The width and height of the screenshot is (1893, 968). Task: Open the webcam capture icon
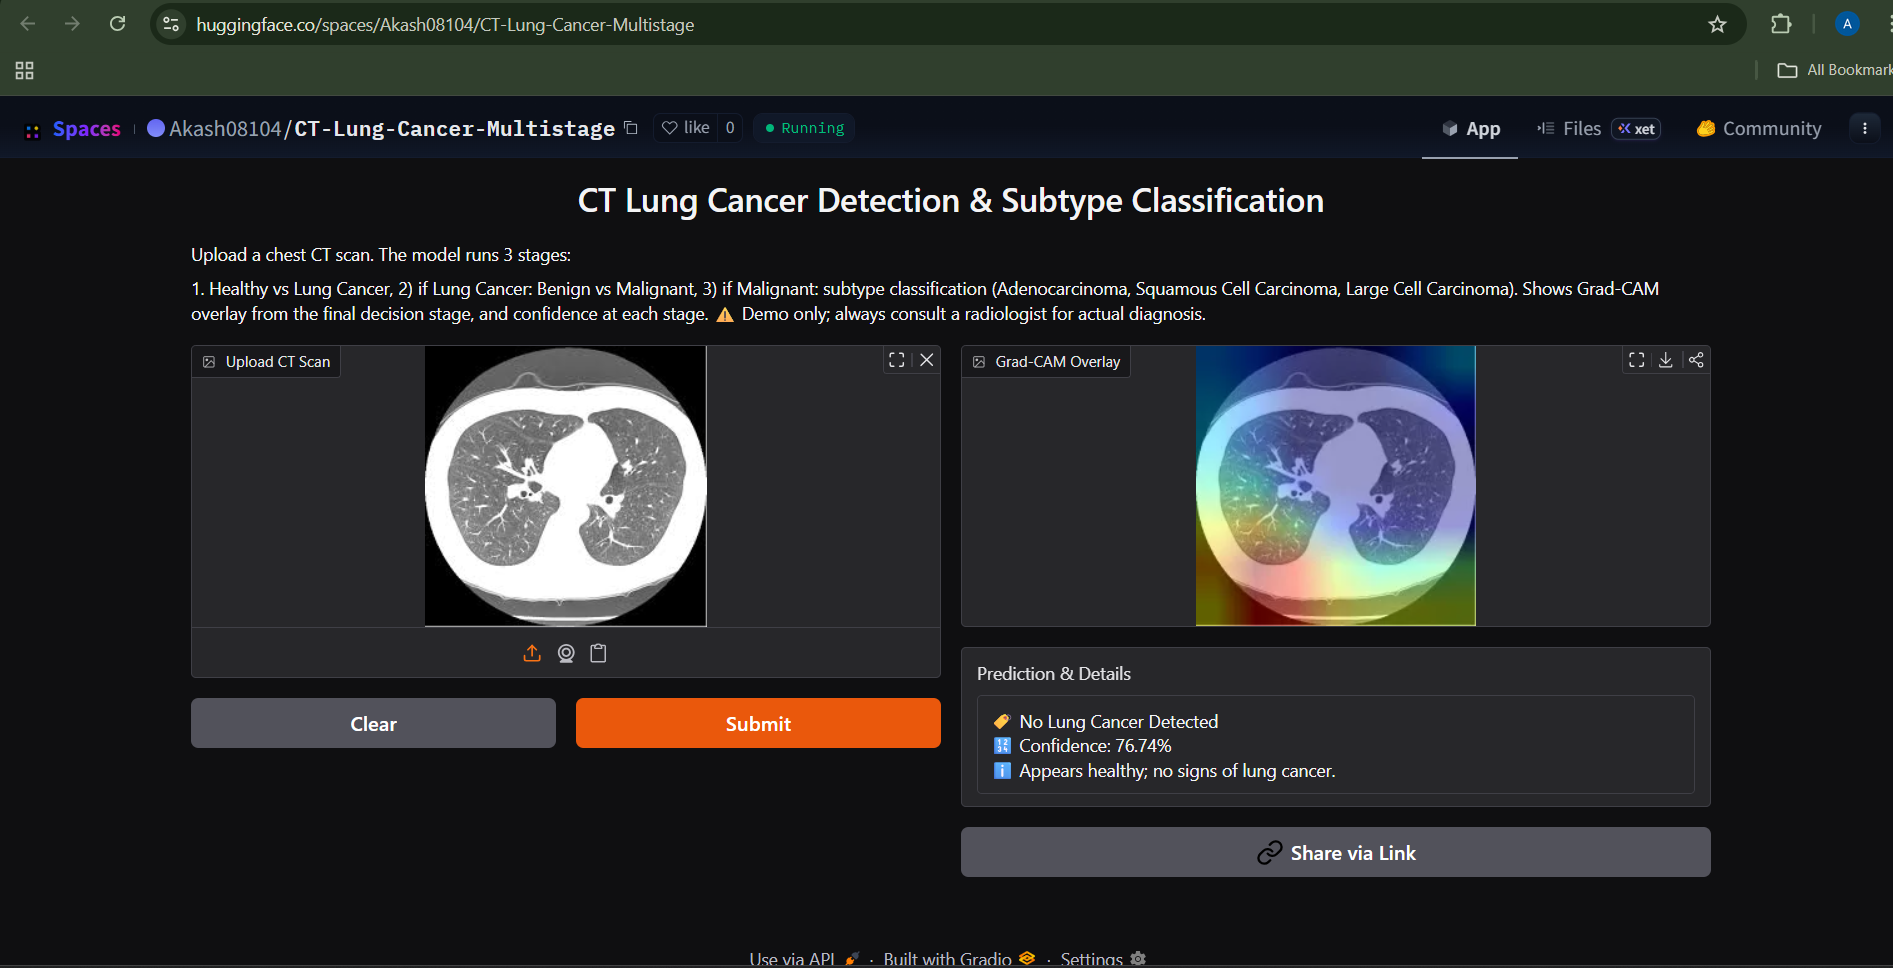[565, 653]
